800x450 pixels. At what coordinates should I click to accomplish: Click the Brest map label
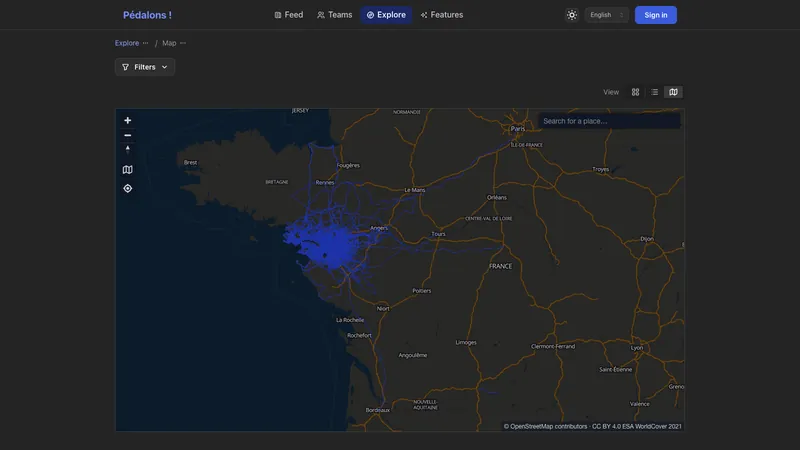point(190,163)
